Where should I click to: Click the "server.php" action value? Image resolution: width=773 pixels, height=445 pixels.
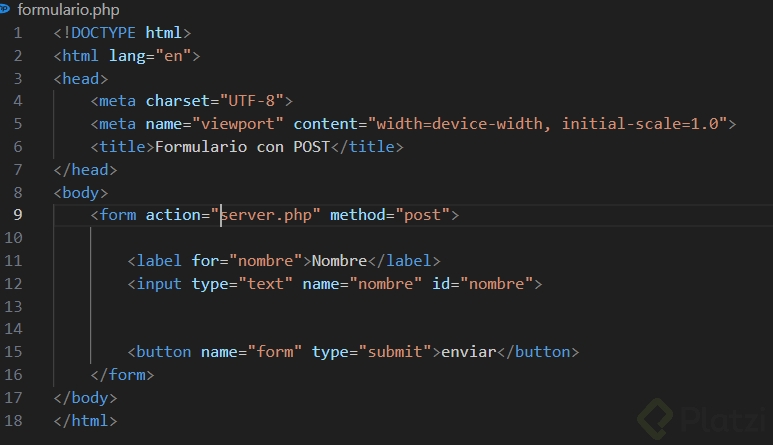point(269,215)
